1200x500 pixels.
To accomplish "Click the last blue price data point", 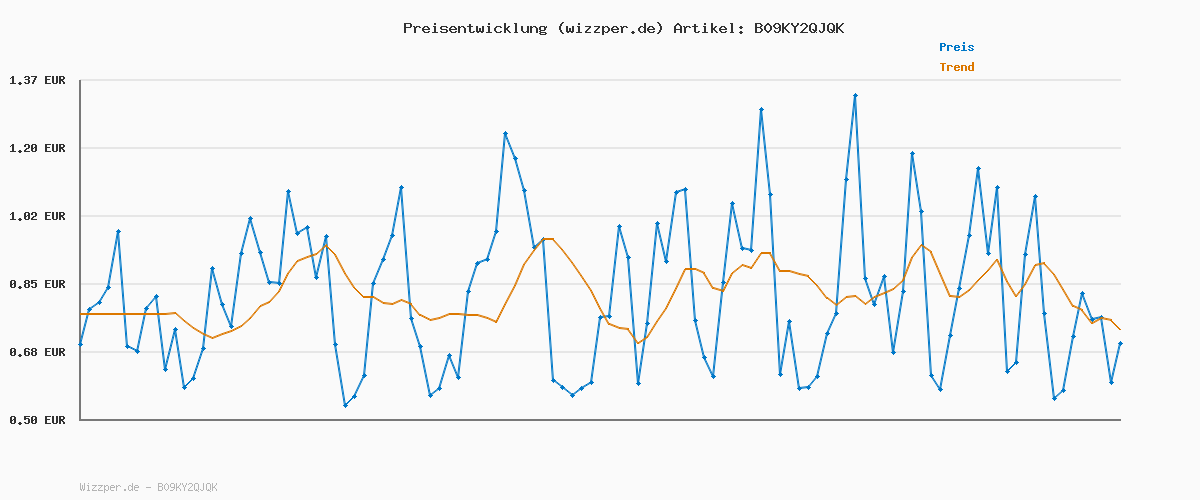I will pyautogui.click(x=1120, y=343).
